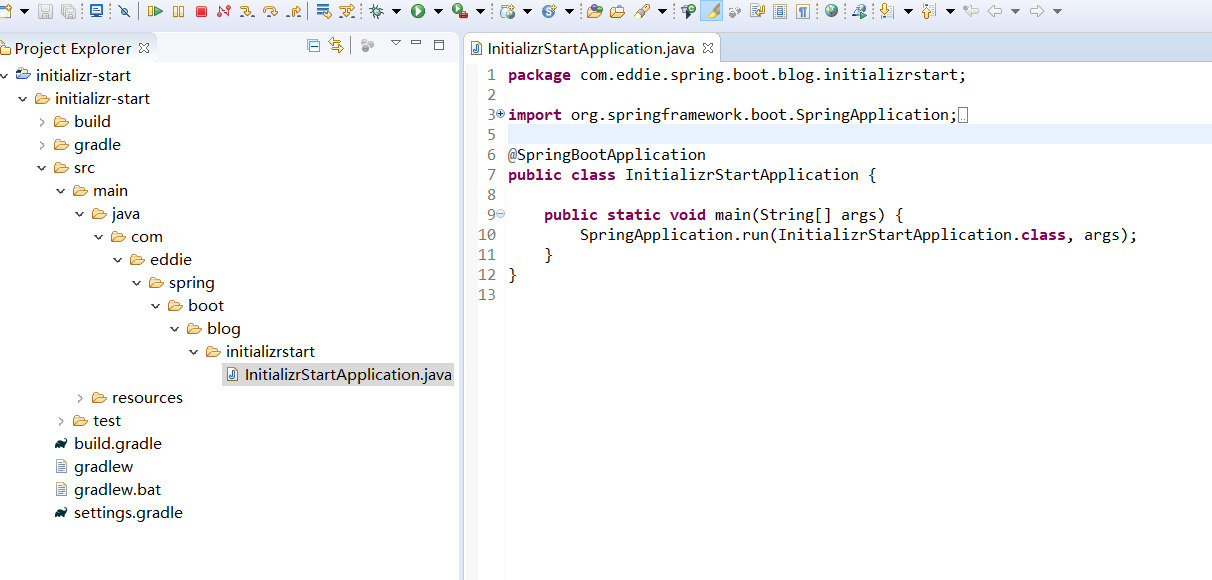Click the Search flashlight icon

pos(642,11)
